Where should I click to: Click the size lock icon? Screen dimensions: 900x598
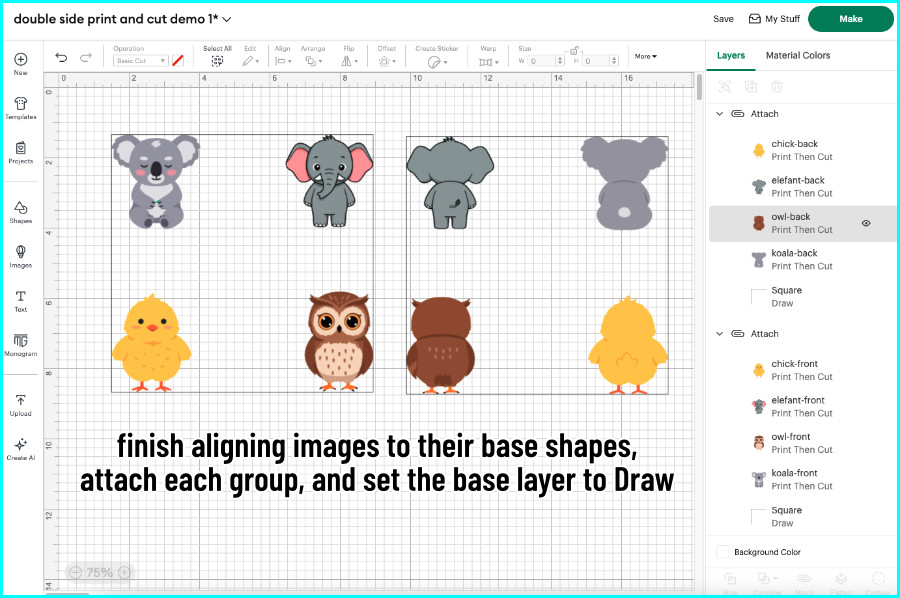[x=575, y=51]
